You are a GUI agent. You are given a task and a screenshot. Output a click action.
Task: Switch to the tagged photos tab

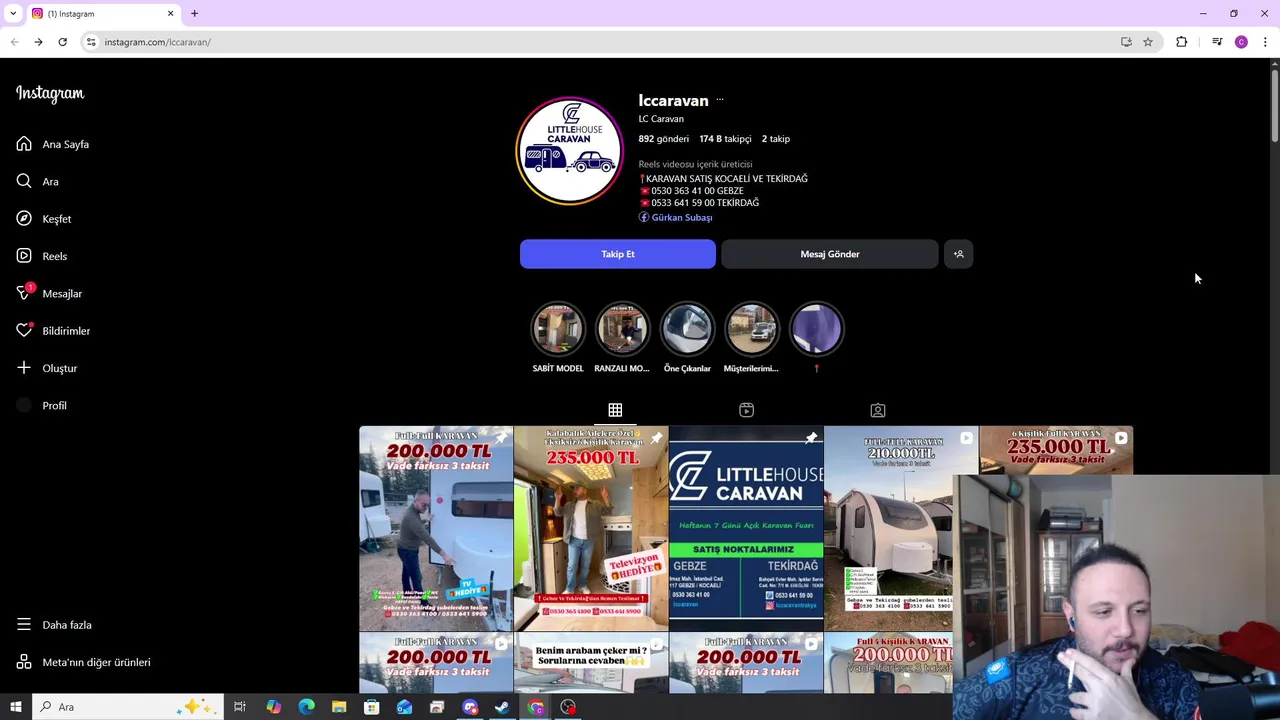pyautogui.click(x=877, y=410)
